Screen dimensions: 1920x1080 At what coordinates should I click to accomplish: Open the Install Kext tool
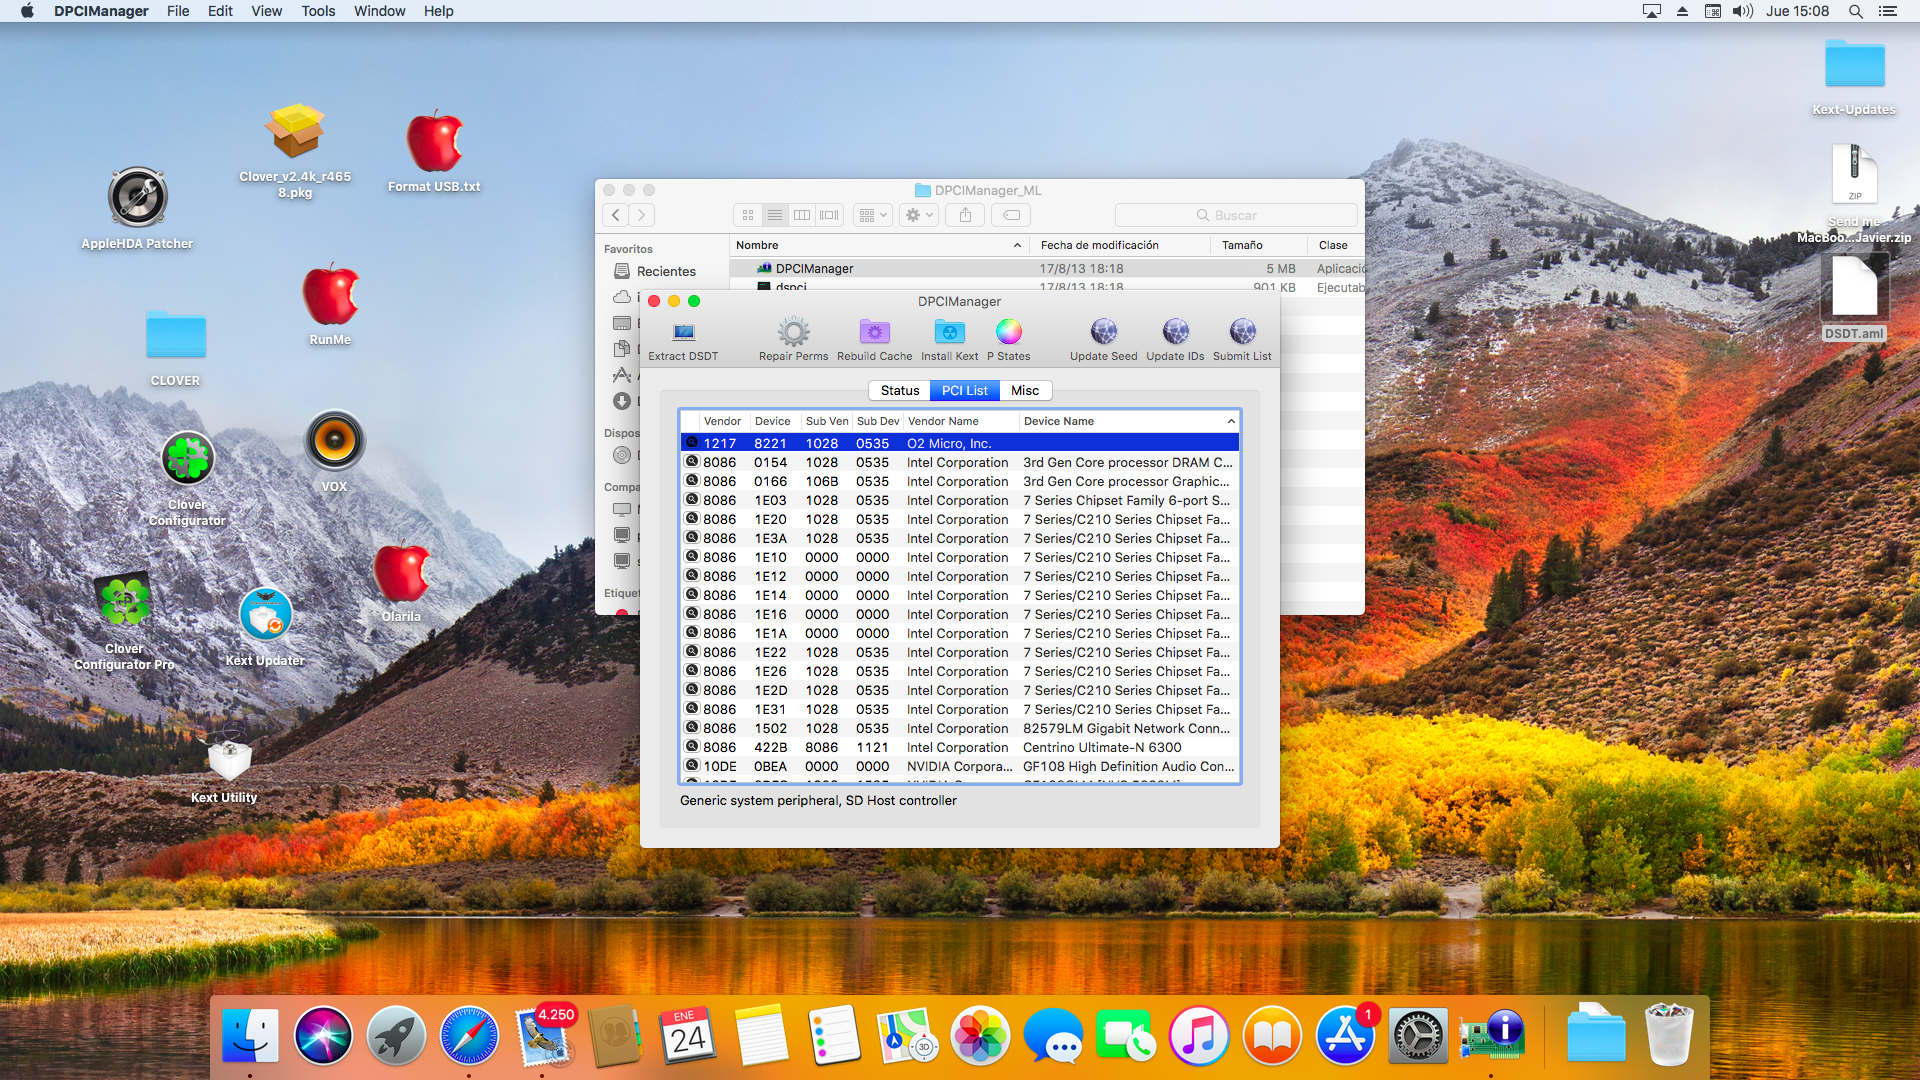coord(949,332)
